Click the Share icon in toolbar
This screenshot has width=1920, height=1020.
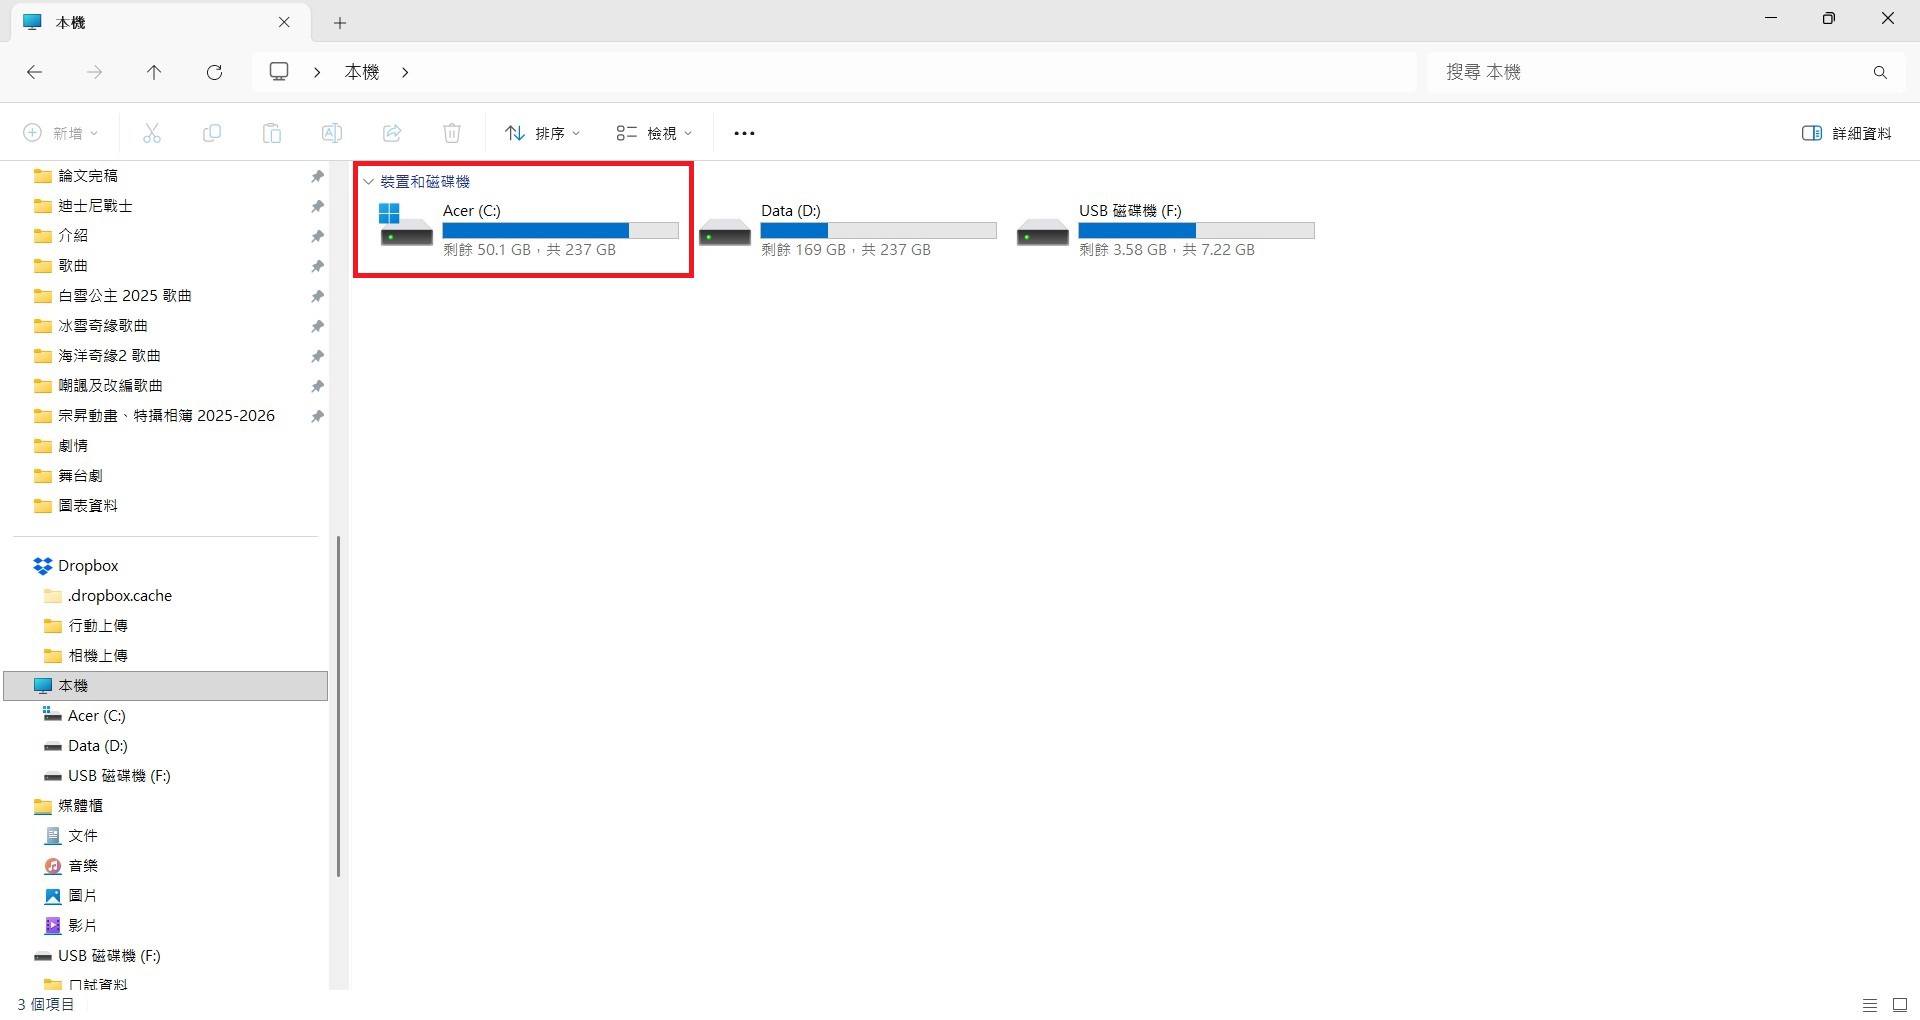pos(392,133)
